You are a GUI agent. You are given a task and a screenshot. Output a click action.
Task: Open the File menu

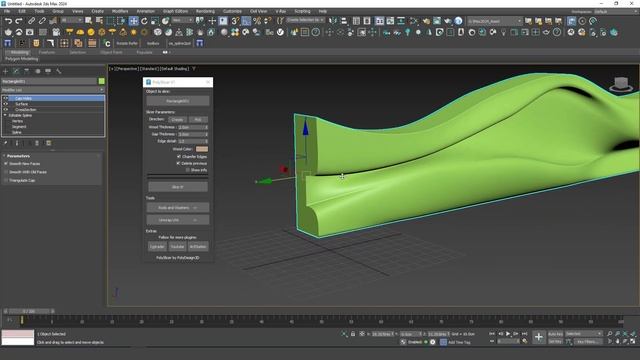[x=7, y=11]
